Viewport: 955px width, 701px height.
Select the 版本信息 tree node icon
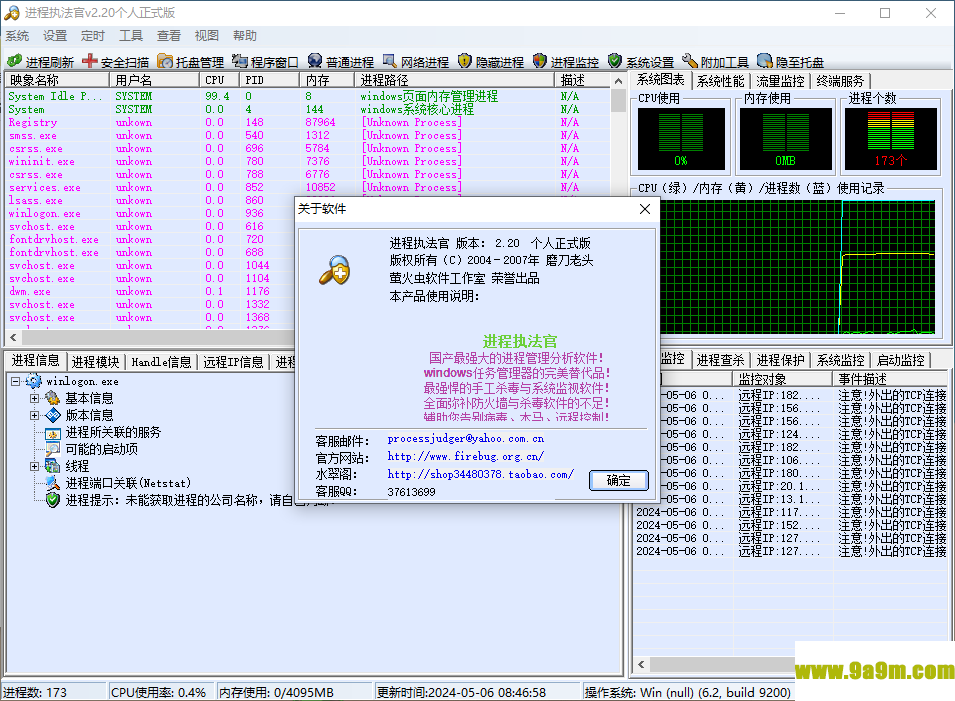tap(53, 415)
